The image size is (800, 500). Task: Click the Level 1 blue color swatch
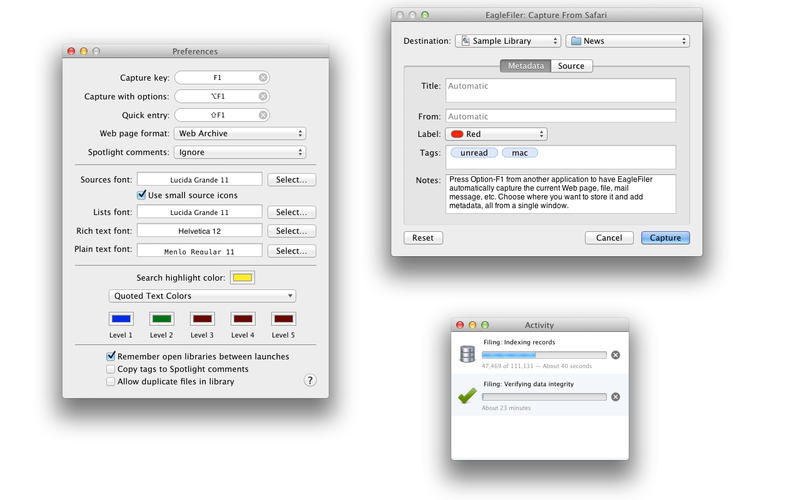tap(121, 319)
